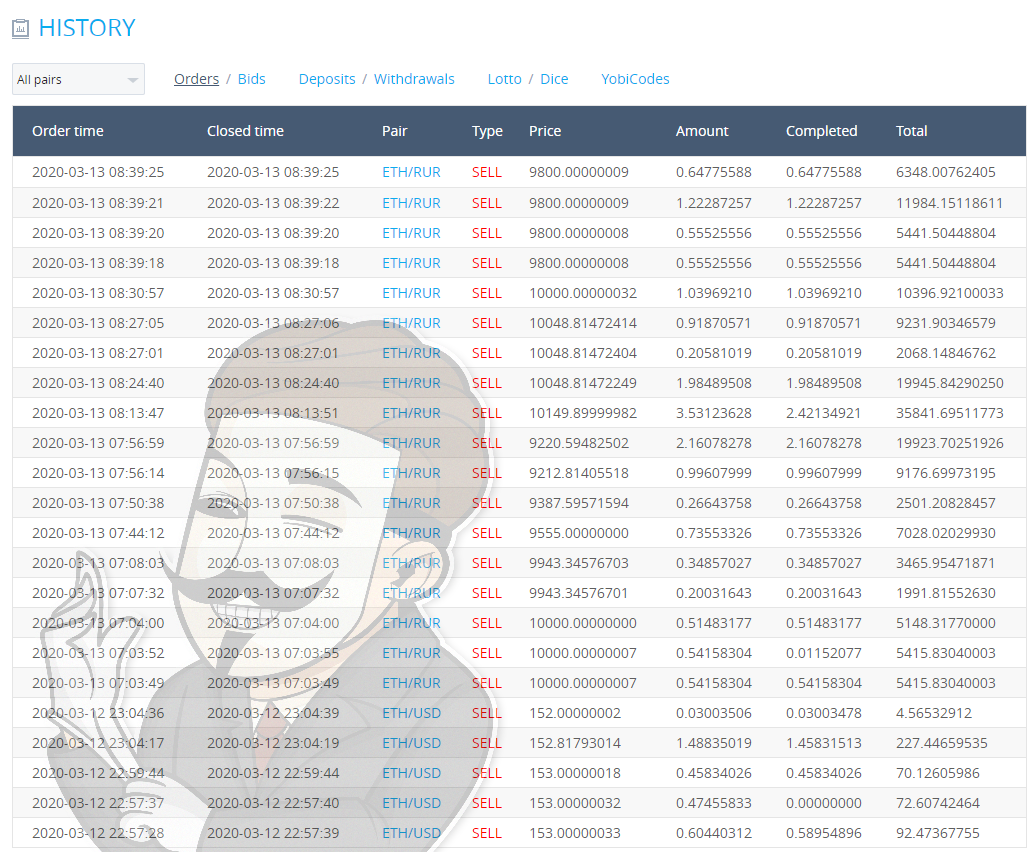Viewport: 1030px width, 852px height.
Task: Open ETH/USD link in 23:04:36 order row
Action: [x=411, y=713]
